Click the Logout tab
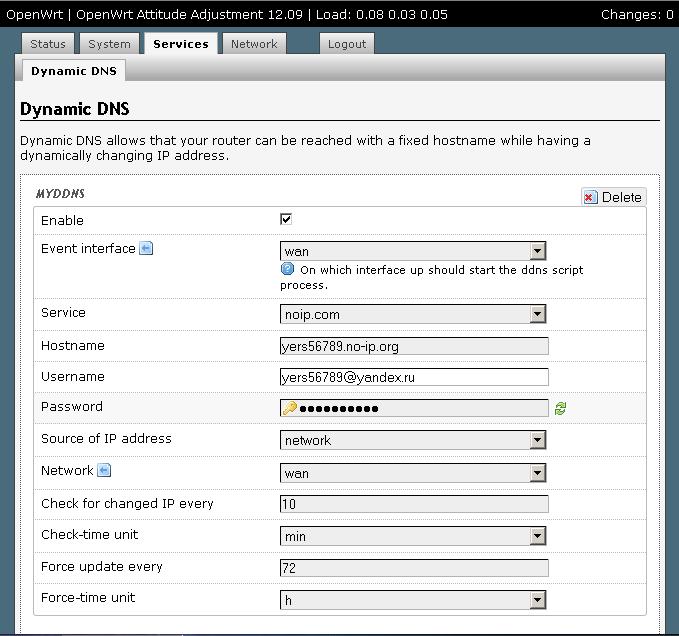Screen dimensions: 679x636 (x=347, y=44)
